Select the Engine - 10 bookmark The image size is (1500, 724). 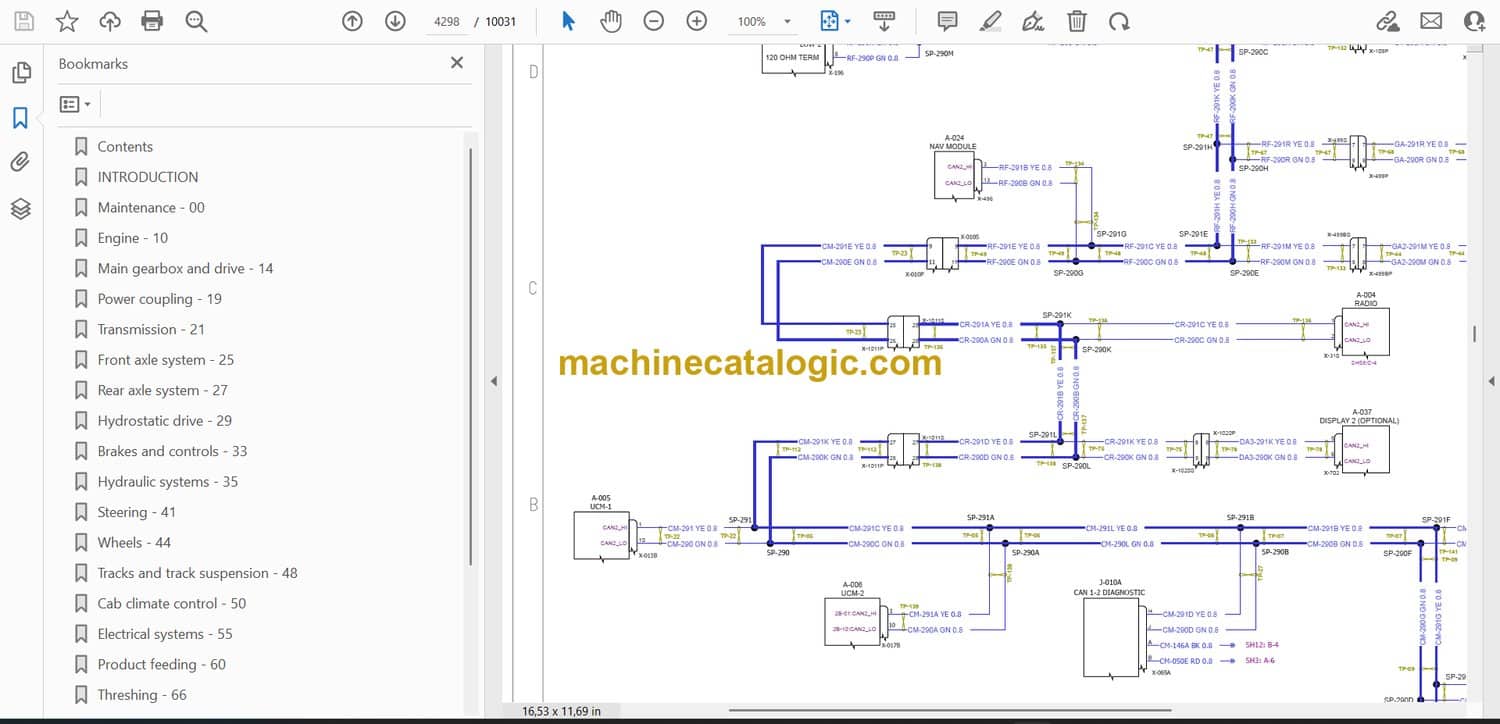pos(132,238)
